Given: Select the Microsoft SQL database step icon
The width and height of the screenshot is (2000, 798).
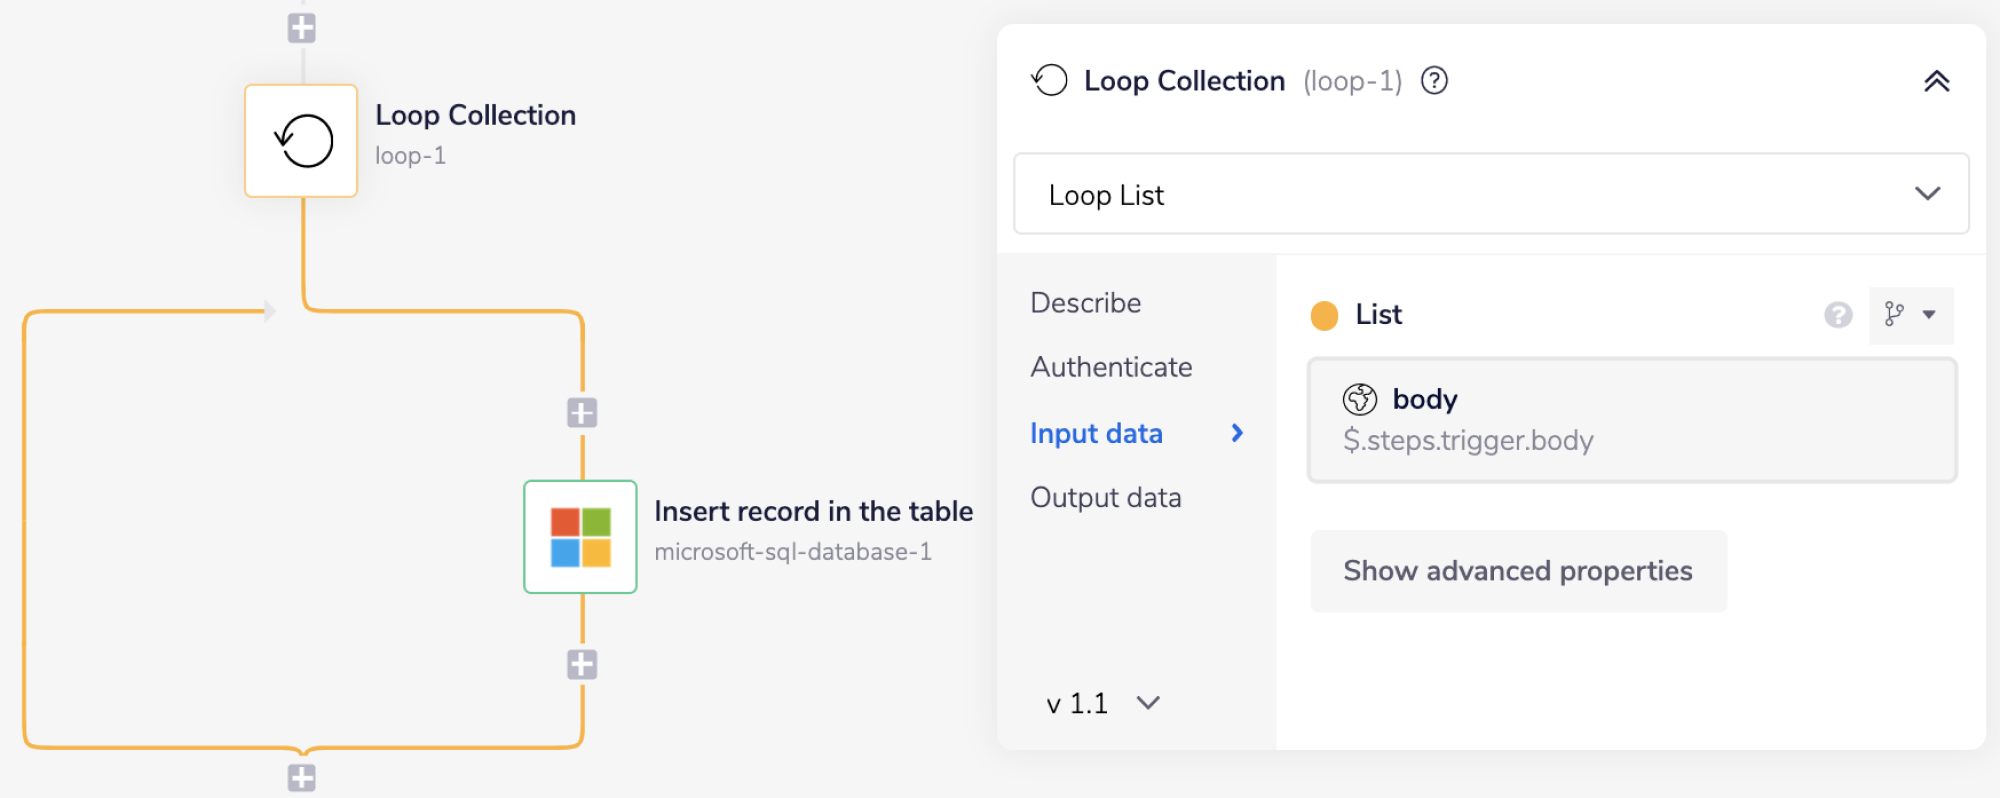Looking at the screenshot, I should coord(580,537).
